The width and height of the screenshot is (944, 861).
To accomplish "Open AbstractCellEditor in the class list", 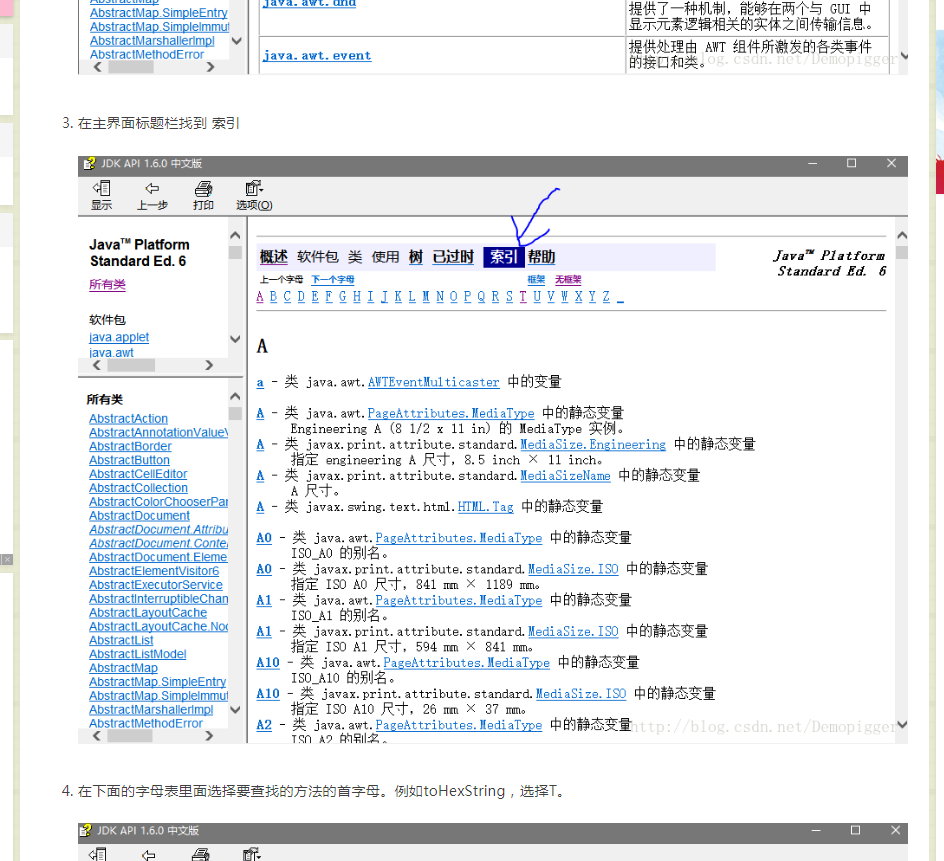I will click(138, 474).
